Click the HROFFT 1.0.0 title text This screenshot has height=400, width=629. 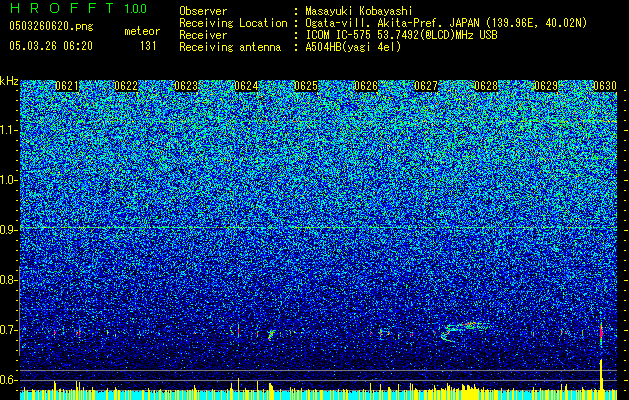coord(79,8)
